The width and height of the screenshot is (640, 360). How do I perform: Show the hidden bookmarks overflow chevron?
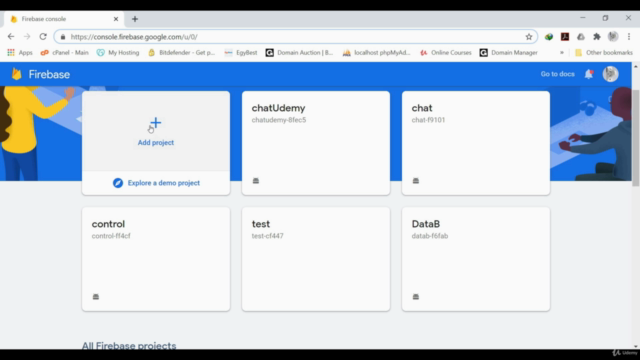[562, 53]
